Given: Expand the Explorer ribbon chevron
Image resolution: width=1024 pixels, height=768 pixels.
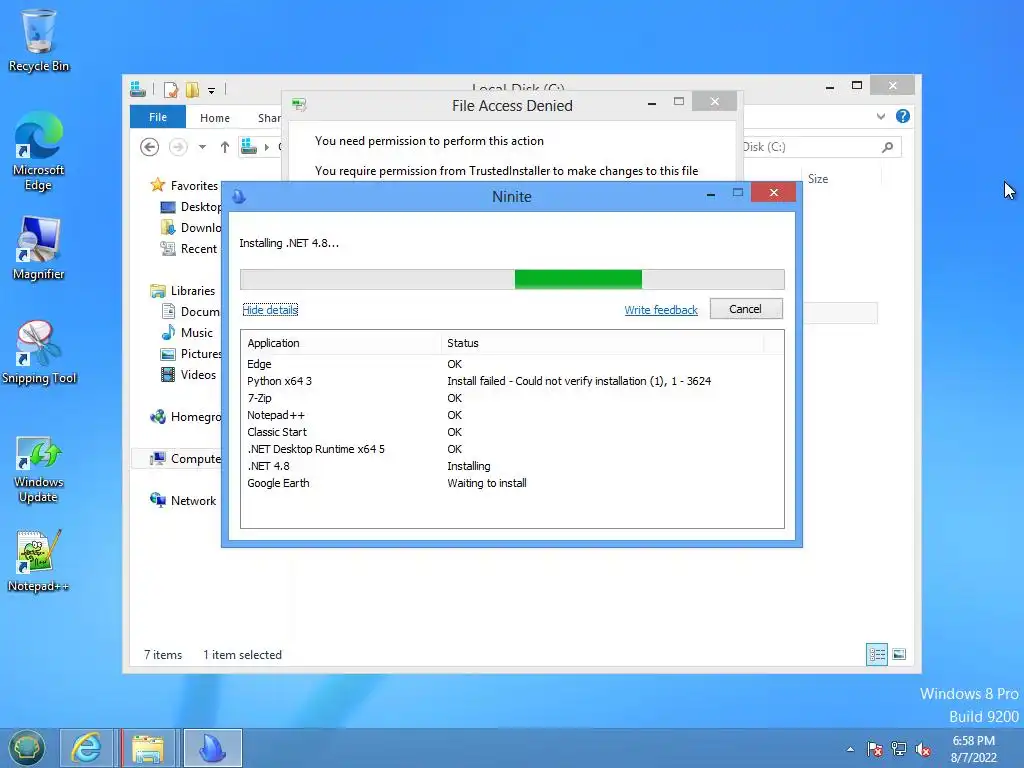Looking at the screenshot, I should pyautogui.click(x=880, y=116).
